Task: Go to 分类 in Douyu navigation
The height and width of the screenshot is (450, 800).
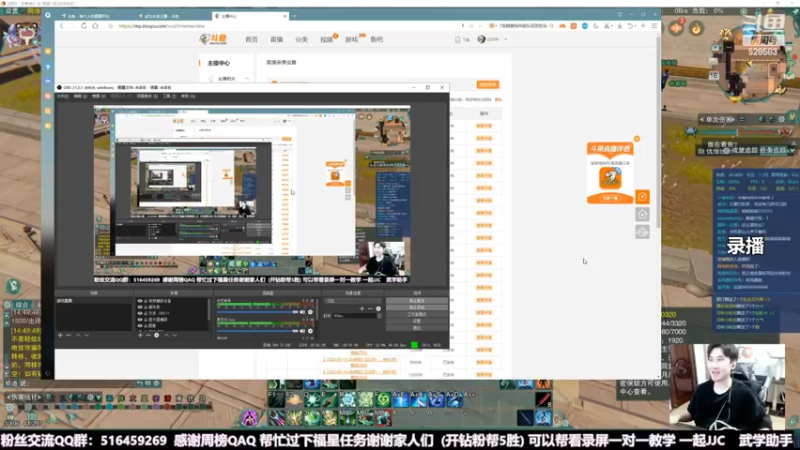Action: 302,39
